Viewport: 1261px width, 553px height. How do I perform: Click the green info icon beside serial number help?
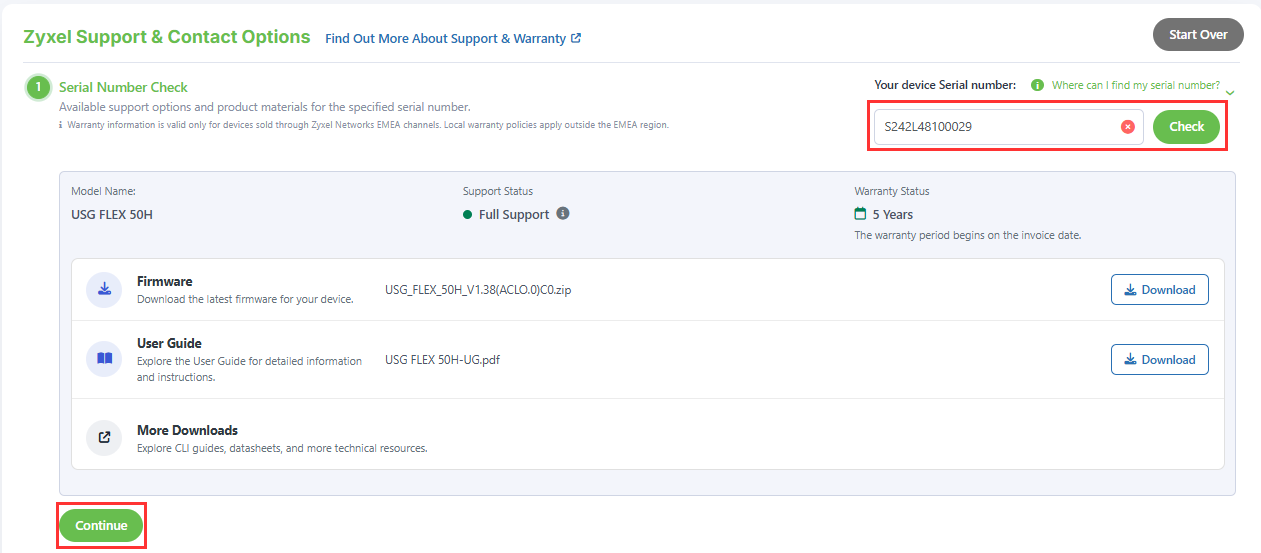(1038, 86)
